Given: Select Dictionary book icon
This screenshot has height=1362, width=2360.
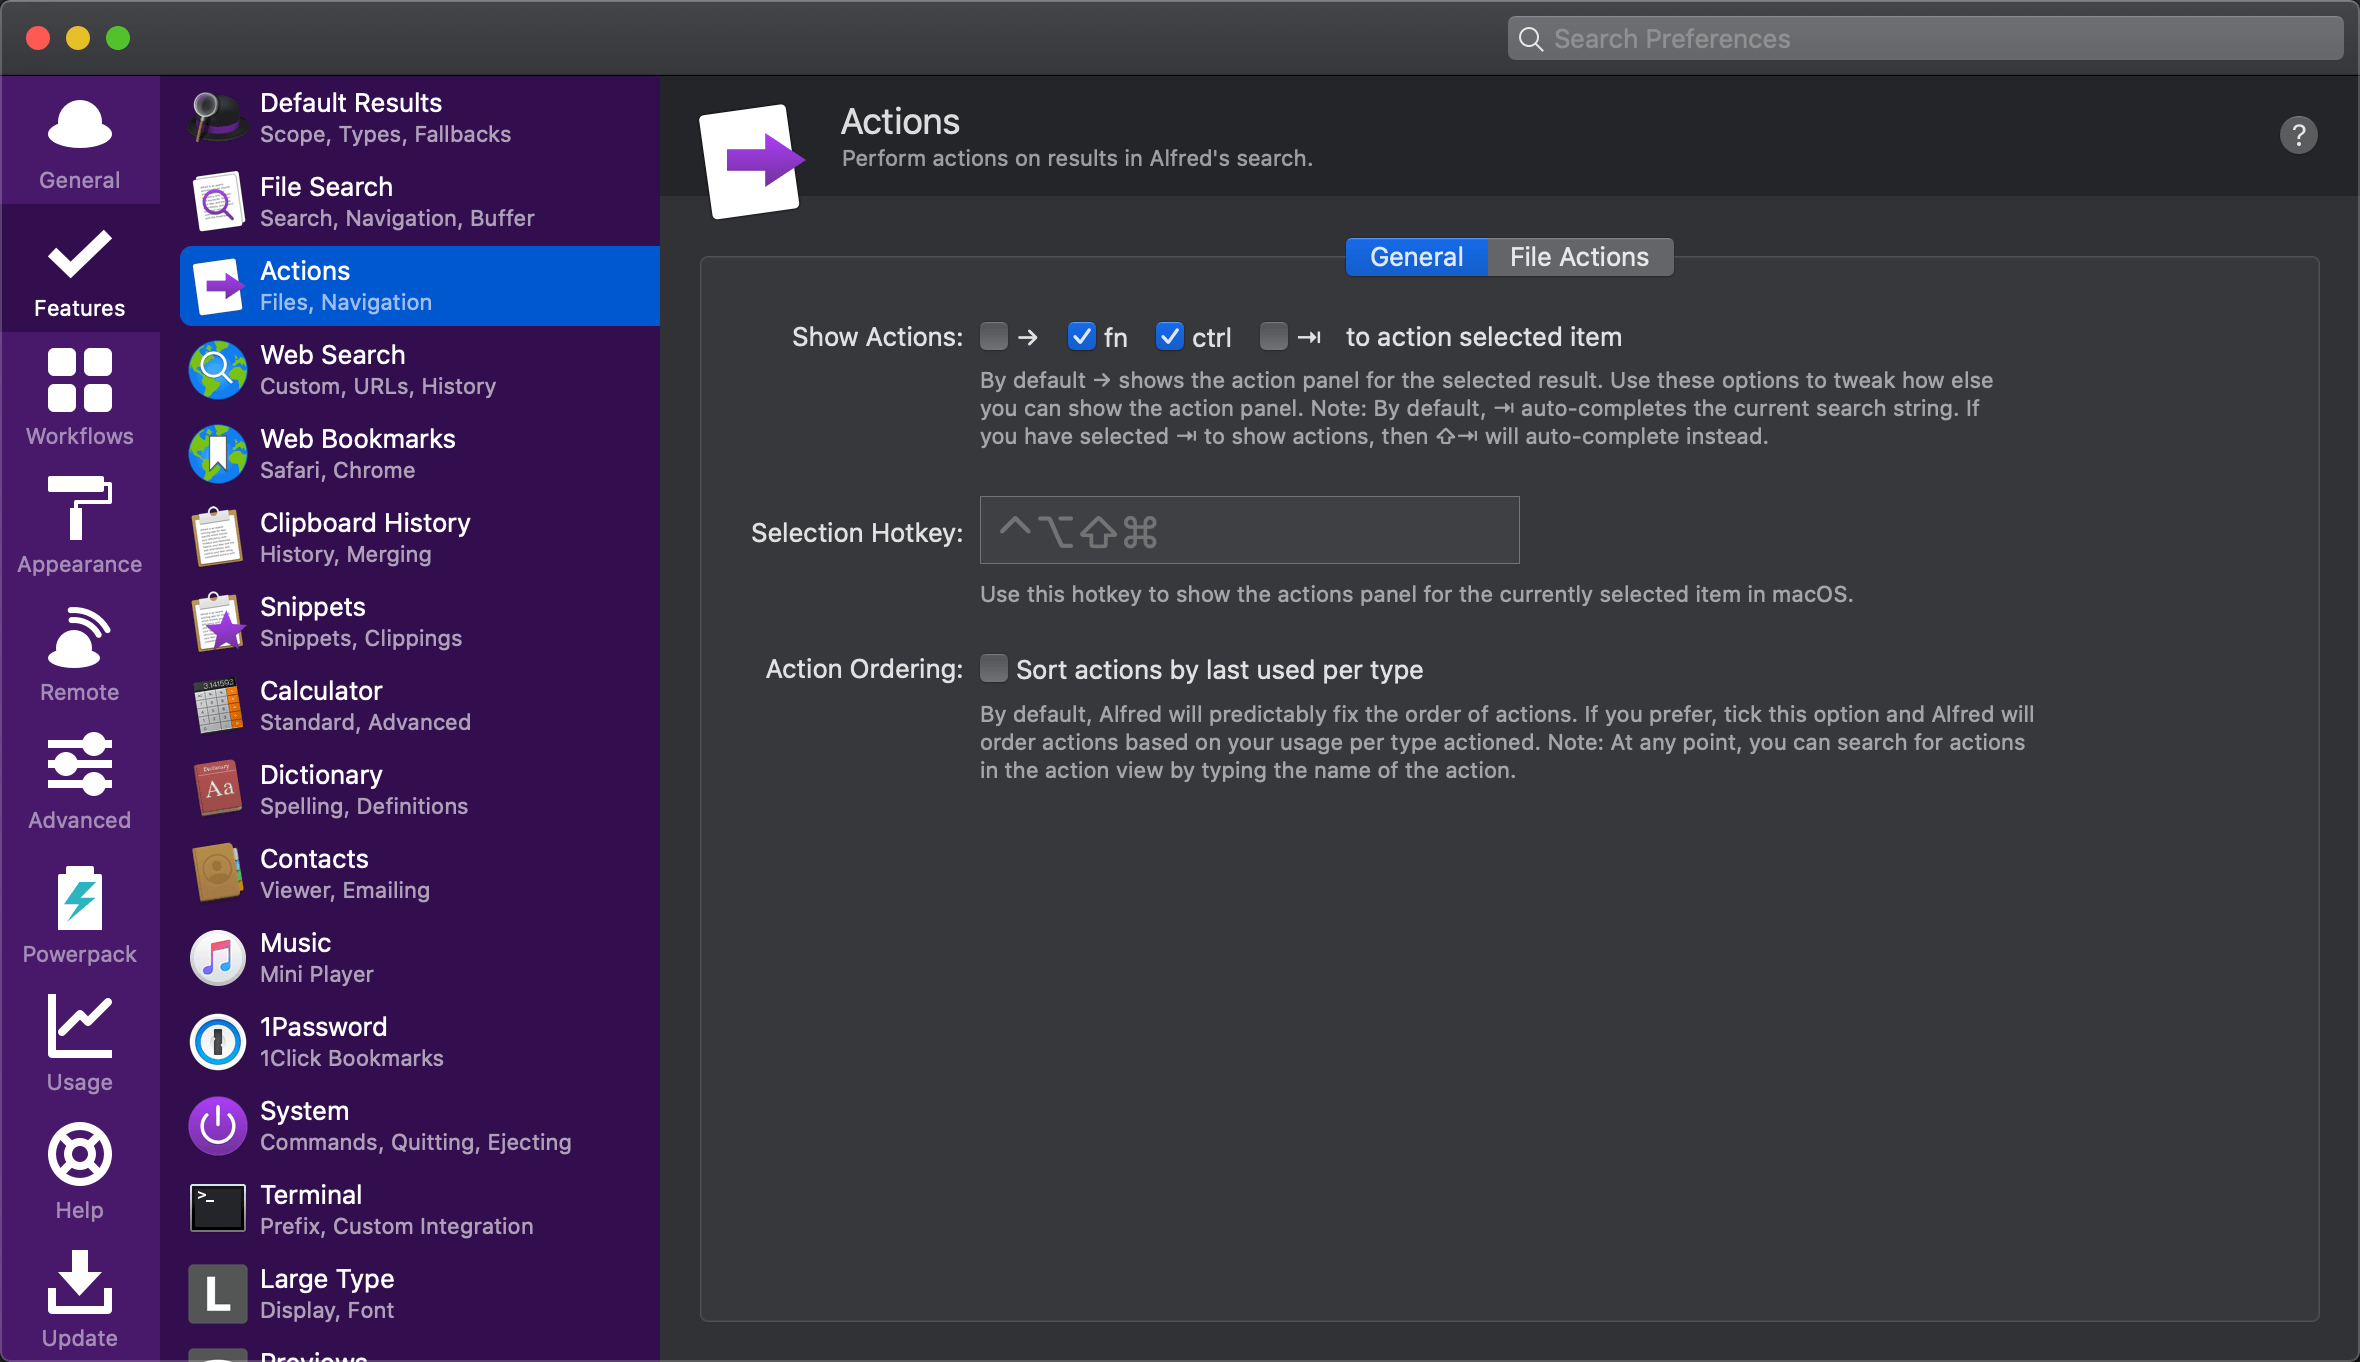Looking at the screenshot, I should pyautogui.click(x=218, y=790).
